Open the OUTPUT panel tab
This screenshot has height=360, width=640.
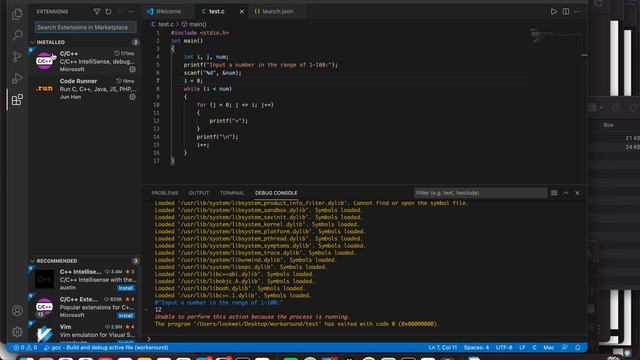tap(199, 193)
